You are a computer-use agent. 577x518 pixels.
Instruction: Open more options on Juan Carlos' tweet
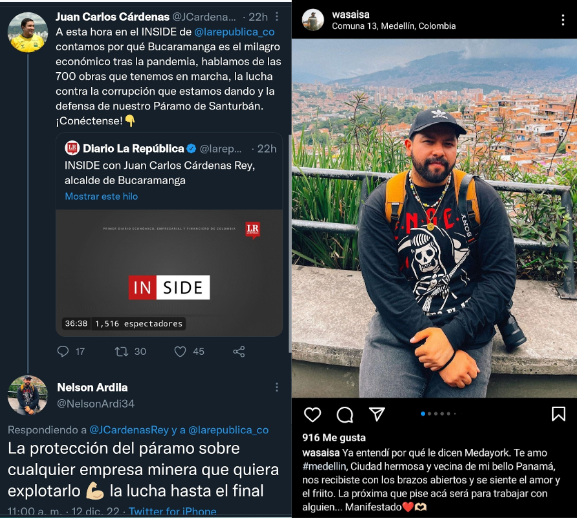pyautogui.click(x=277, y=17)
